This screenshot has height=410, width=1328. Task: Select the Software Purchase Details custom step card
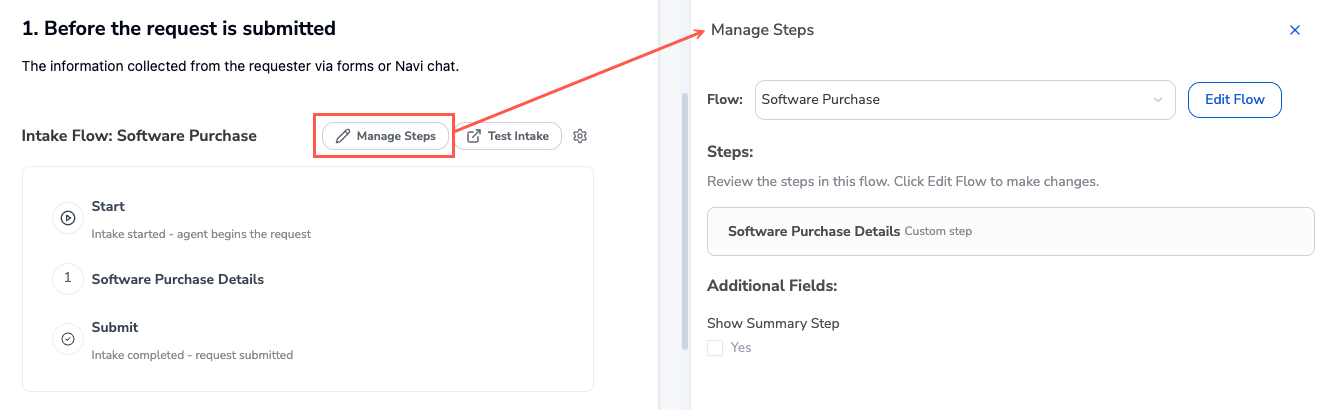[1011, 231]
